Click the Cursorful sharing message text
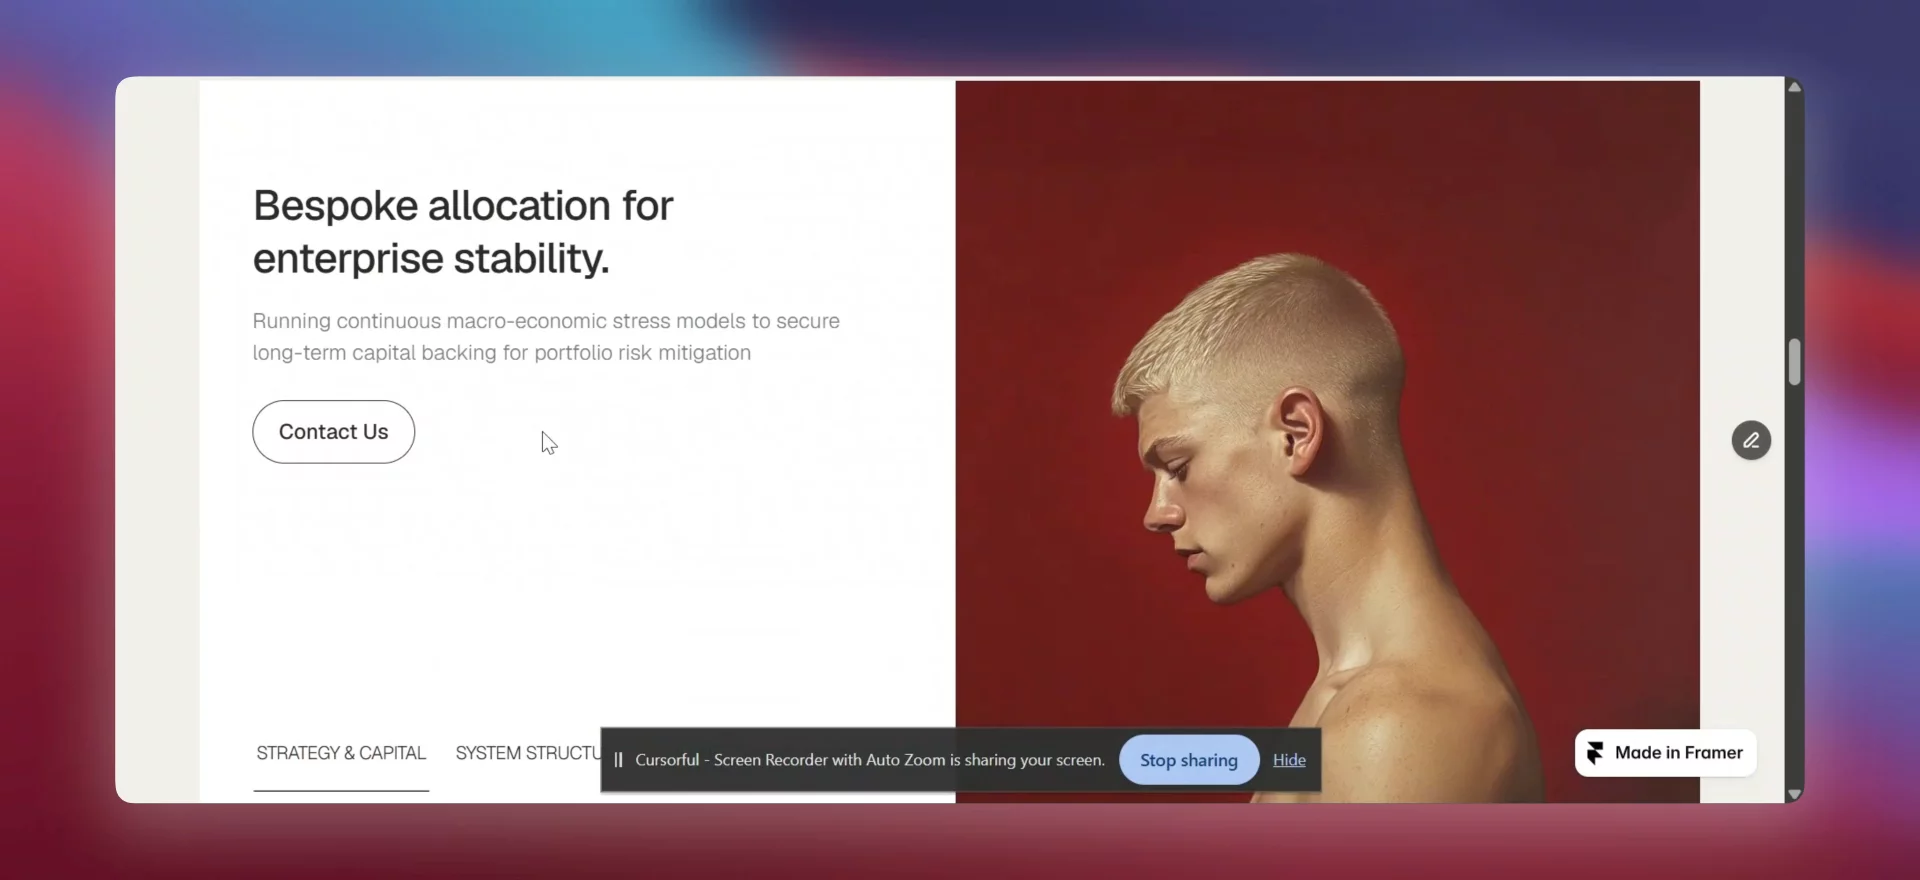This screenshot has height=880, width=1920. pyautogui.click(x=870, y=760)
